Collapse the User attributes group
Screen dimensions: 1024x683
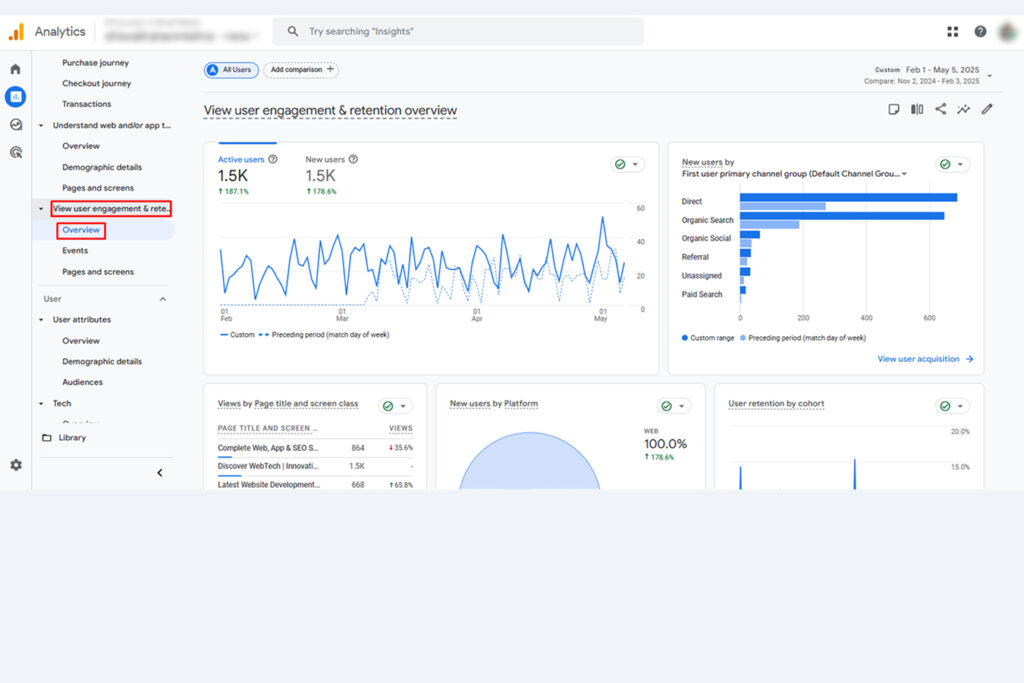(41, 320)
